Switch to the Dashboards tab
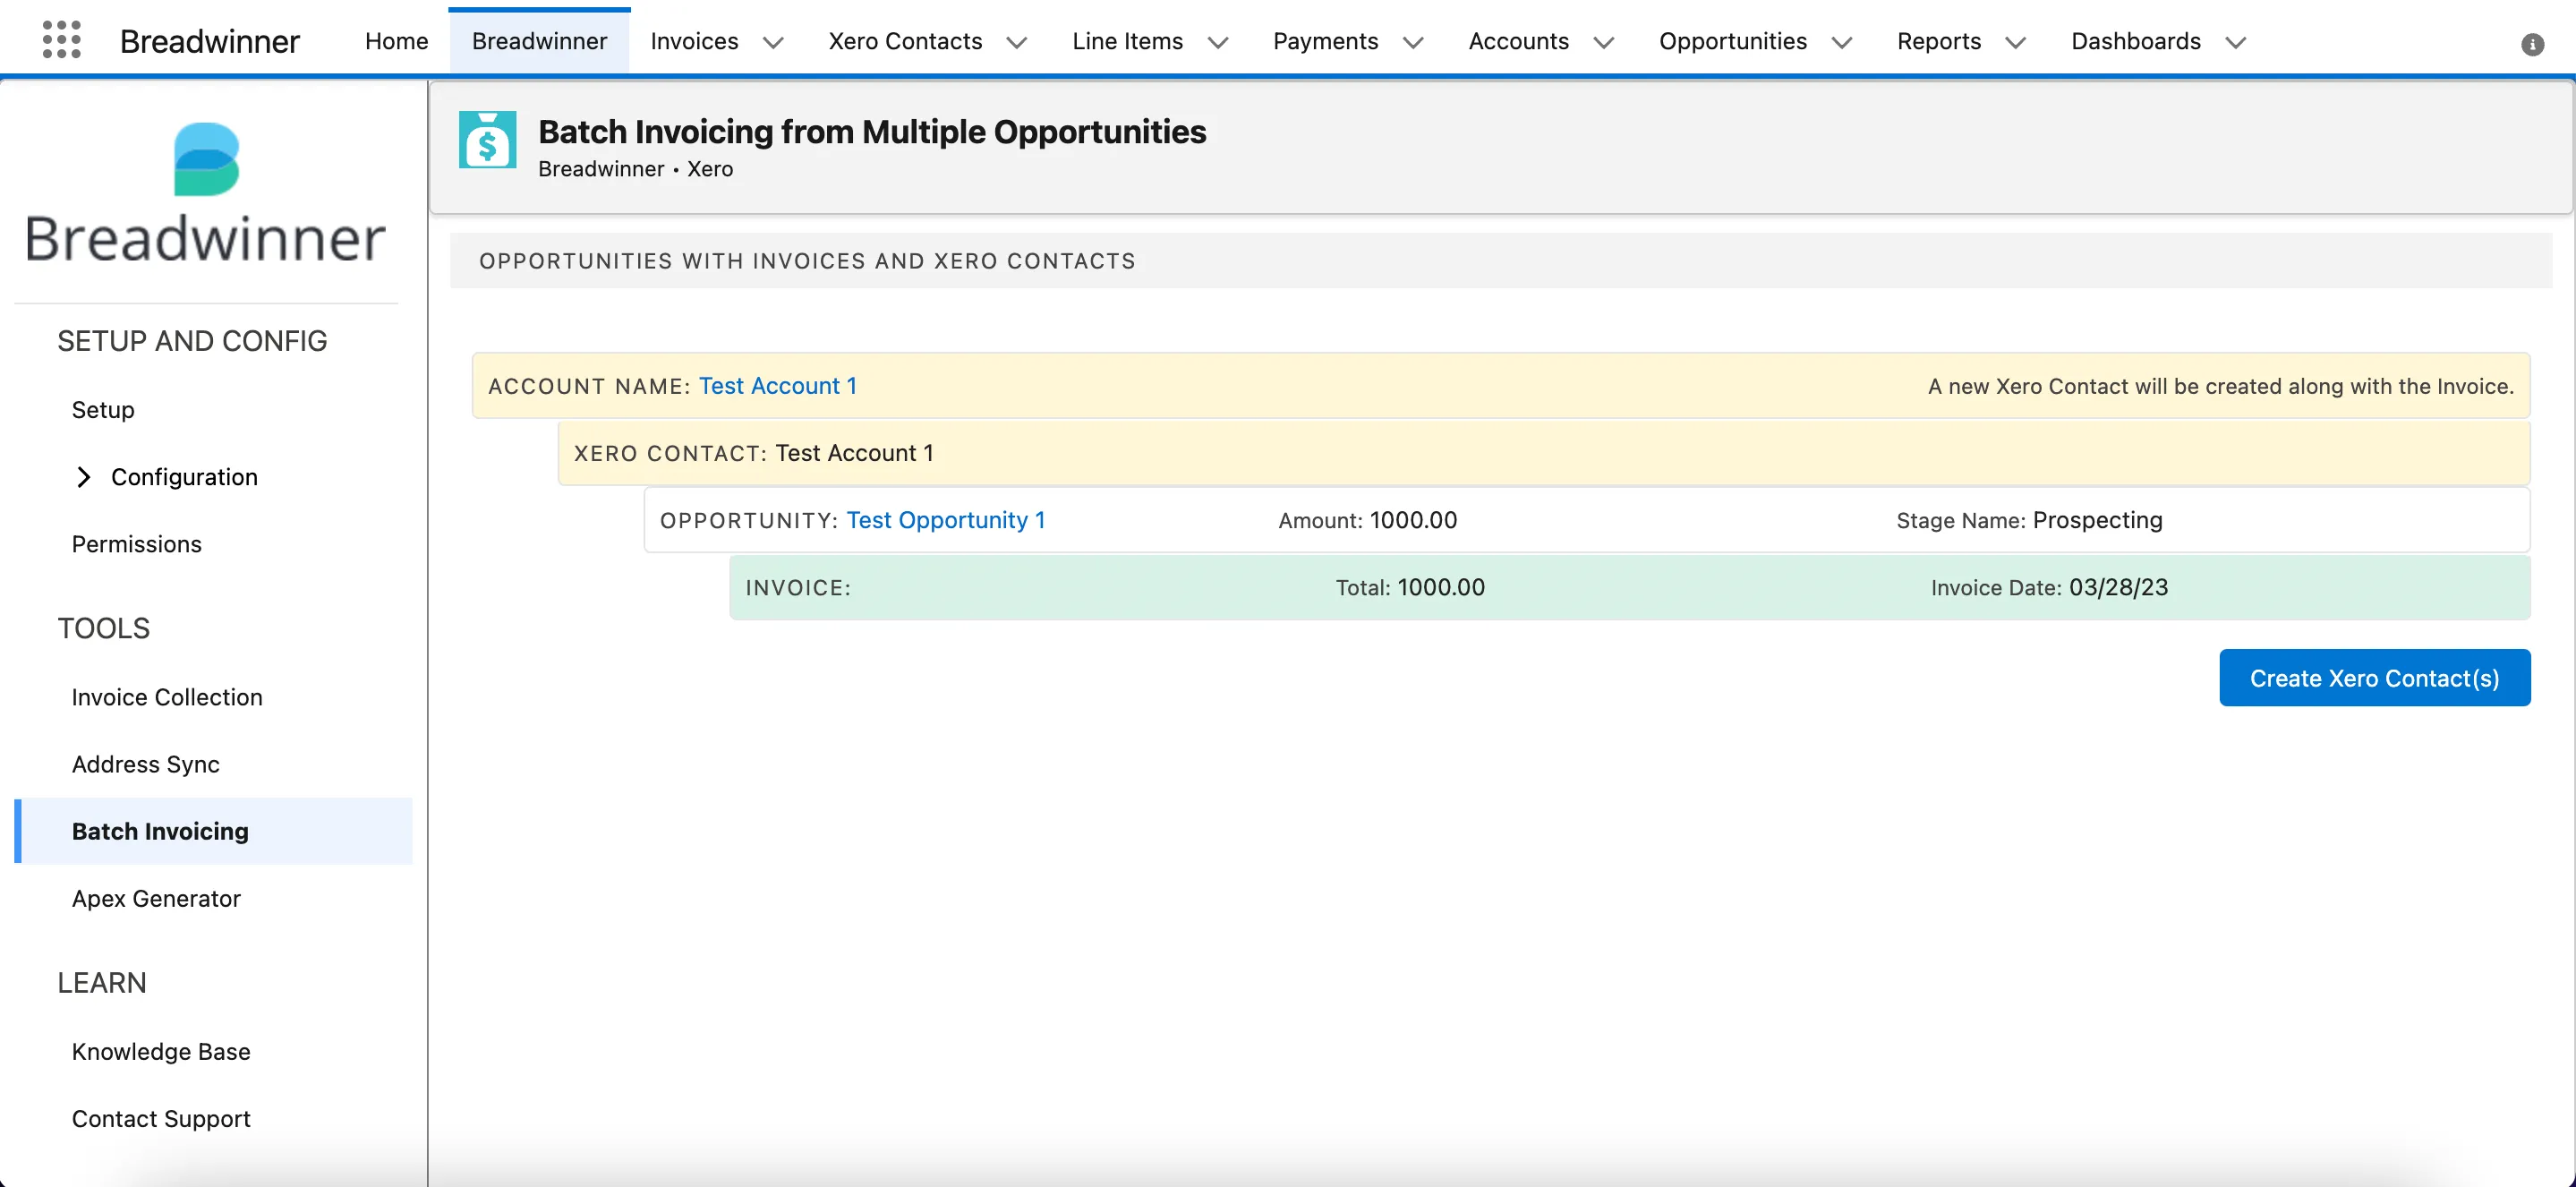2576x1187 pixels. coord(2136,41)
